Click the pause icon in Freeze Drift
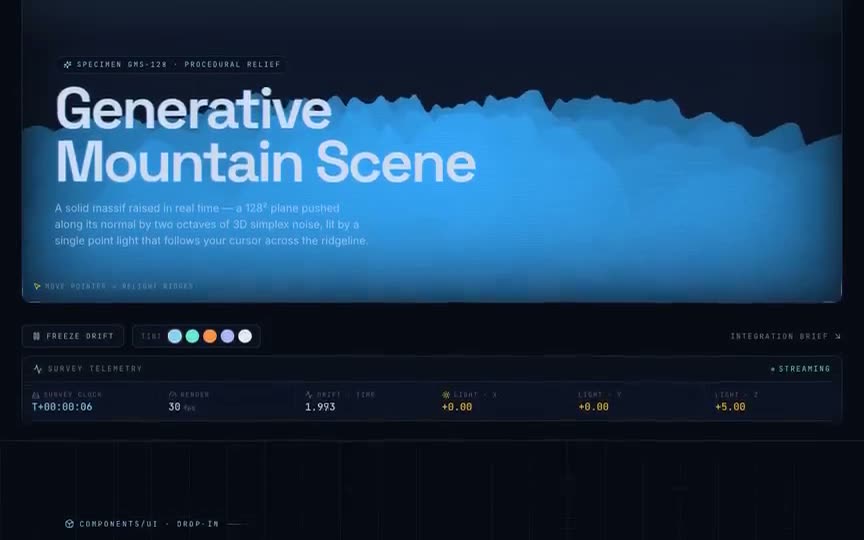 [x=36, y=336]
